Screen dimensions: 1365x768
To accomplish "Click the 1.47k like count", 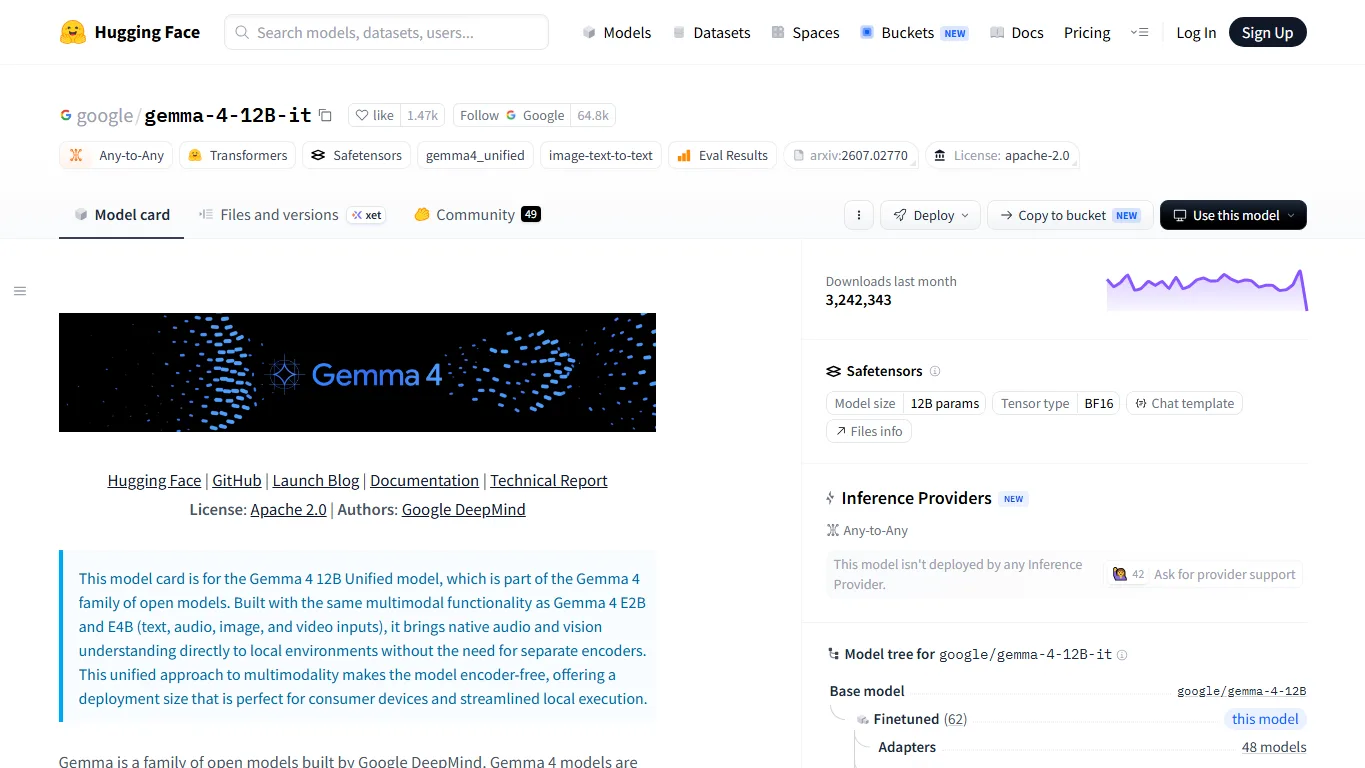I will pos(423,115).
